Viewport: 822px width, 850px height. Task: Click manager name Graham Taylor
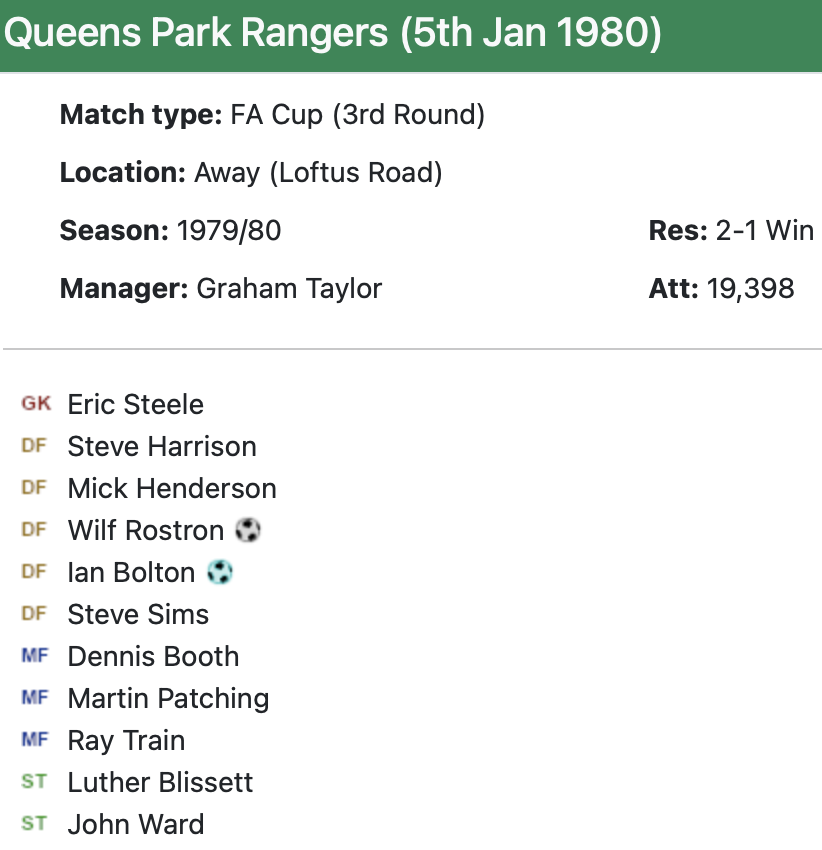[289, 289]
